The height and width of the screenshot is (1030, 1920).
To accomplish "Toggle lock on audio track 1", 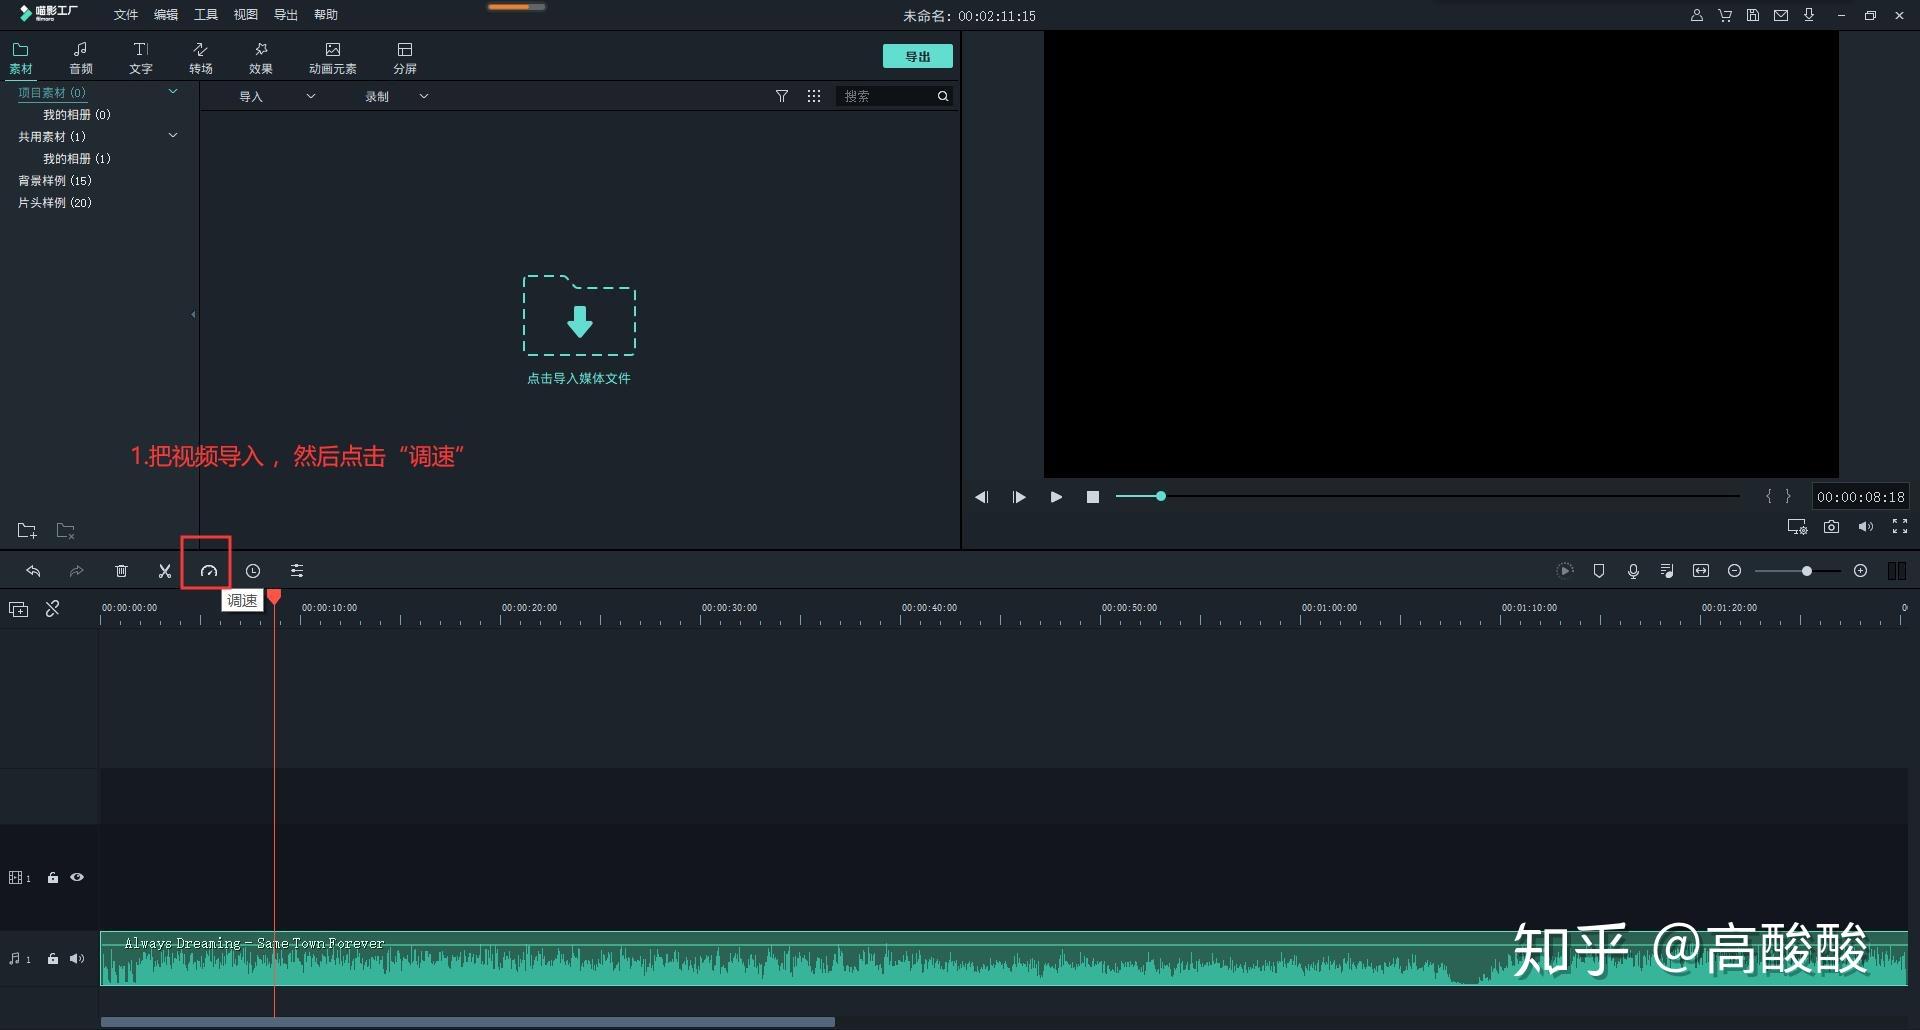I will 53,959.
